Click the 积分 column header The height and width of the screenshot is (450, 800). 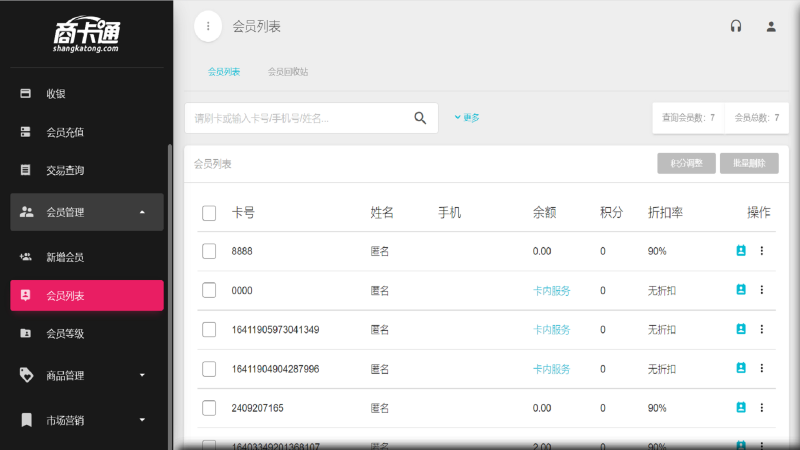click(612, 213)
